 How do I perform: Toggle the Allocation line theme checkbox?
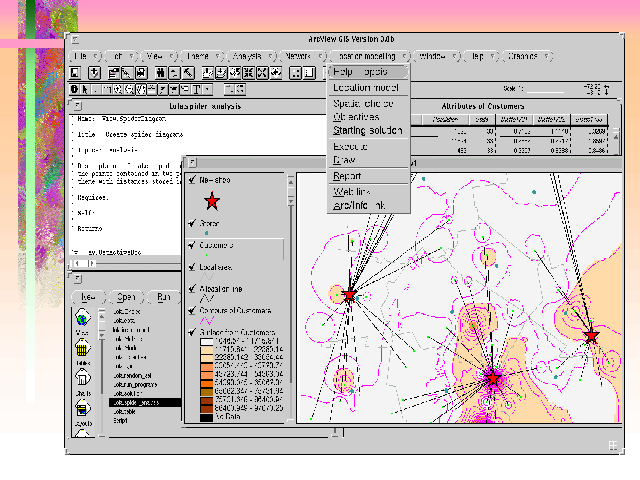pyautogui.click(x=192, y=289)
